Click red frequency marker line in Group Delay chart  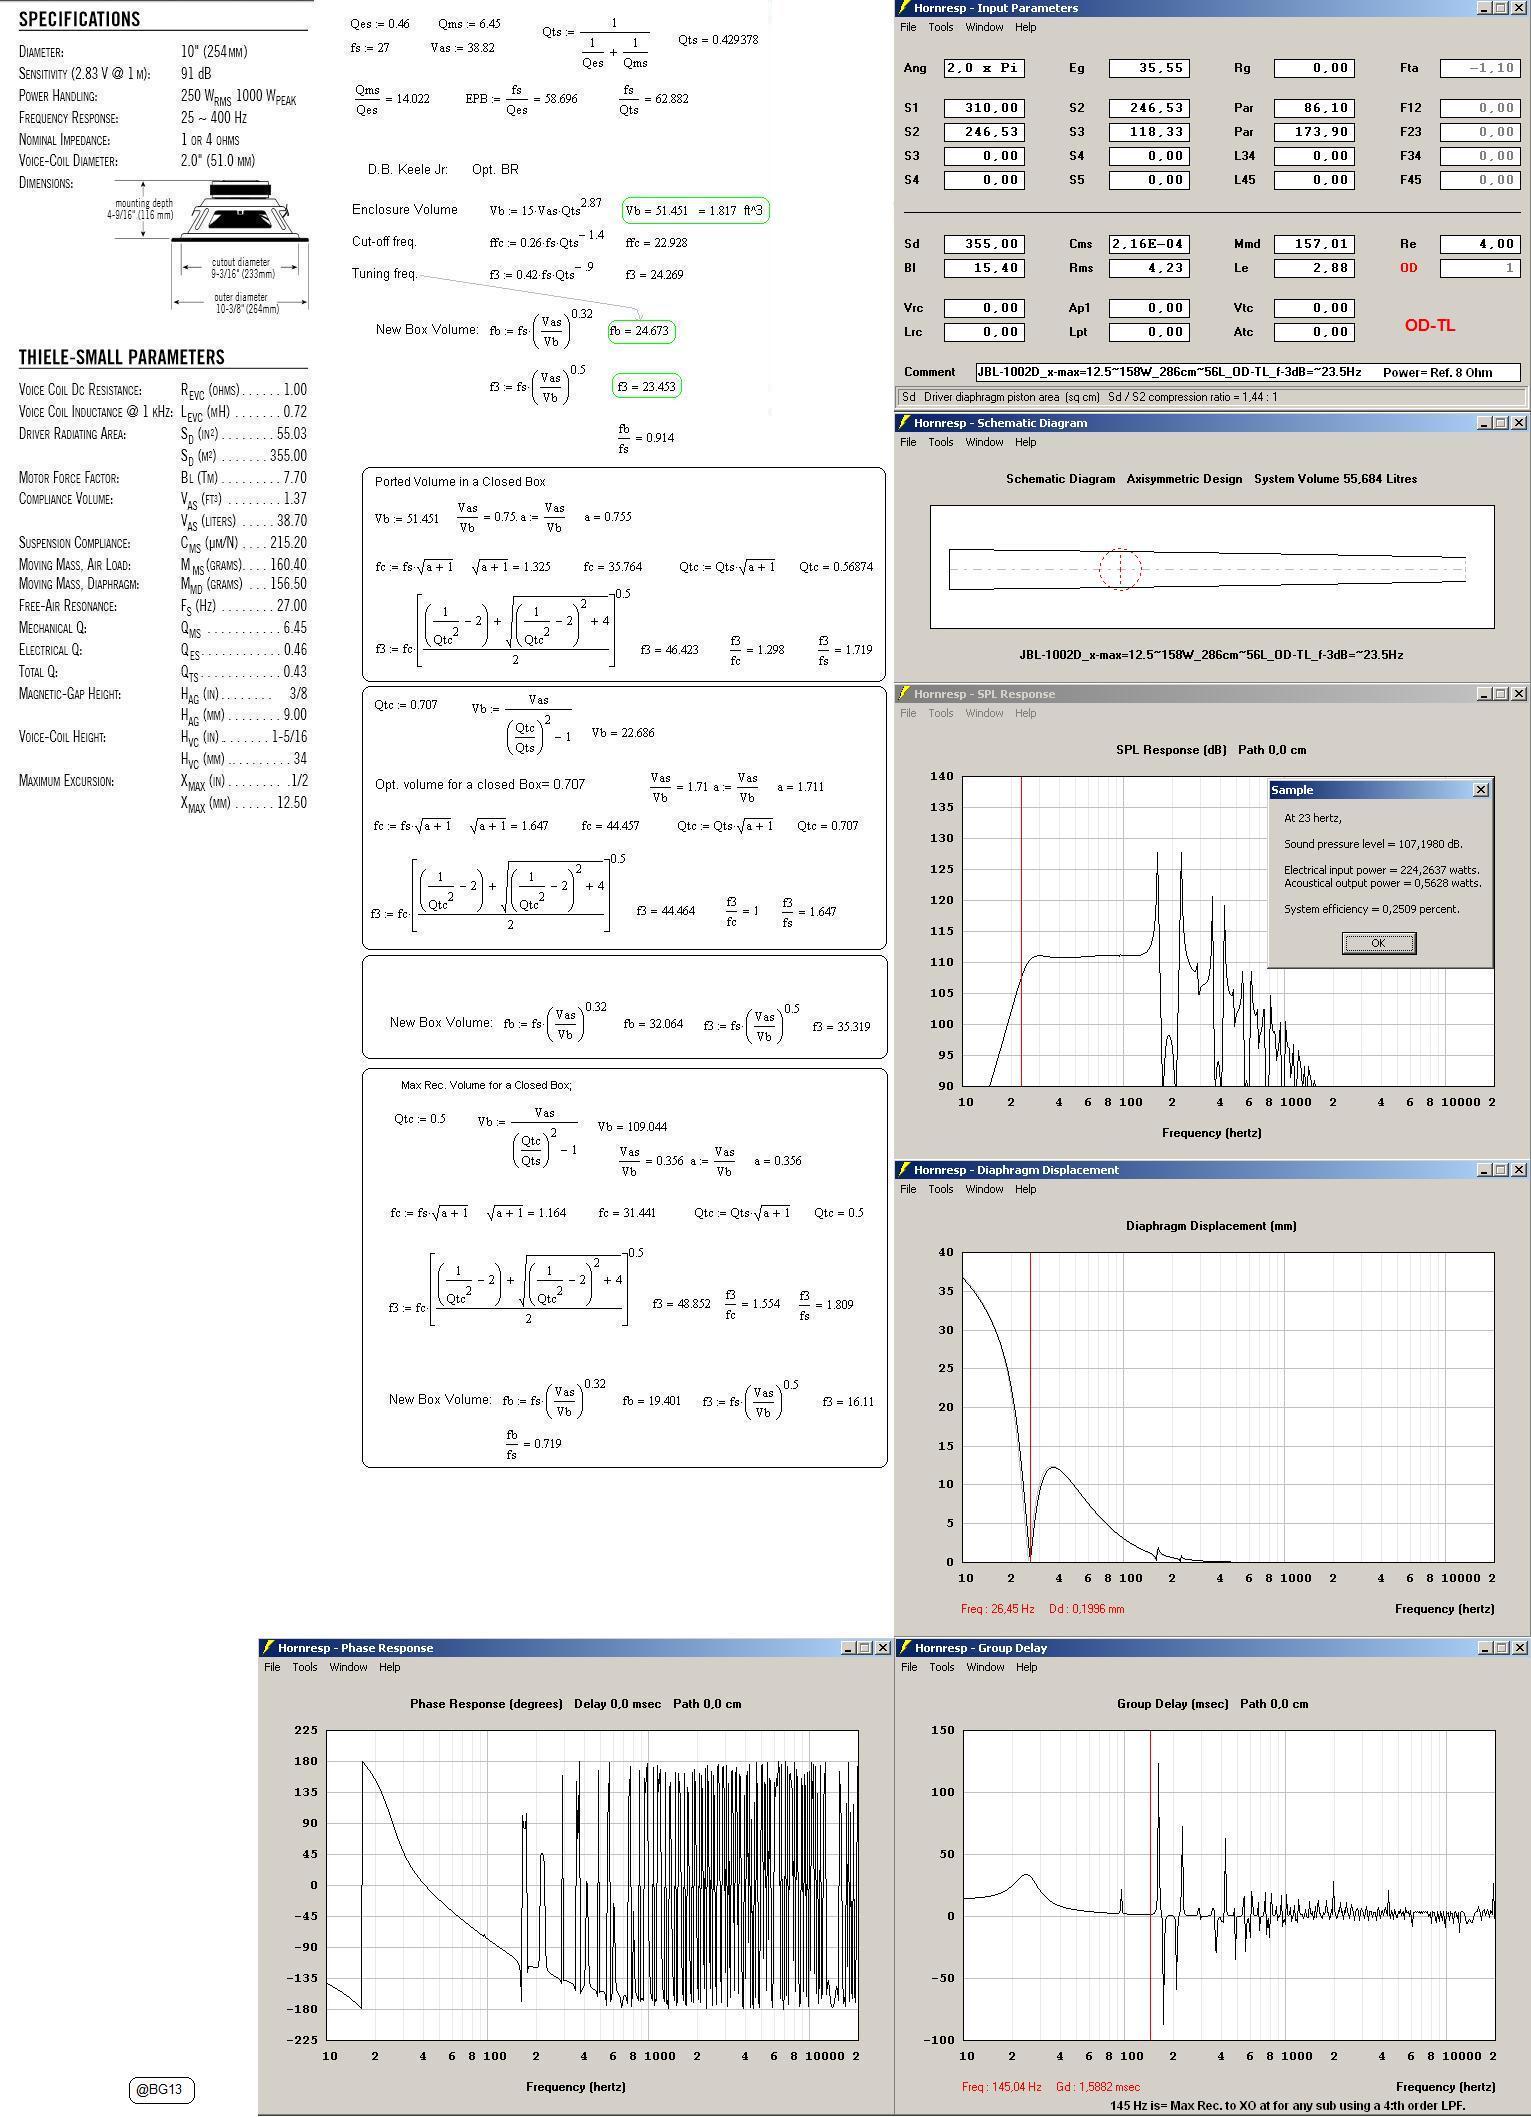point(1150,1885)
